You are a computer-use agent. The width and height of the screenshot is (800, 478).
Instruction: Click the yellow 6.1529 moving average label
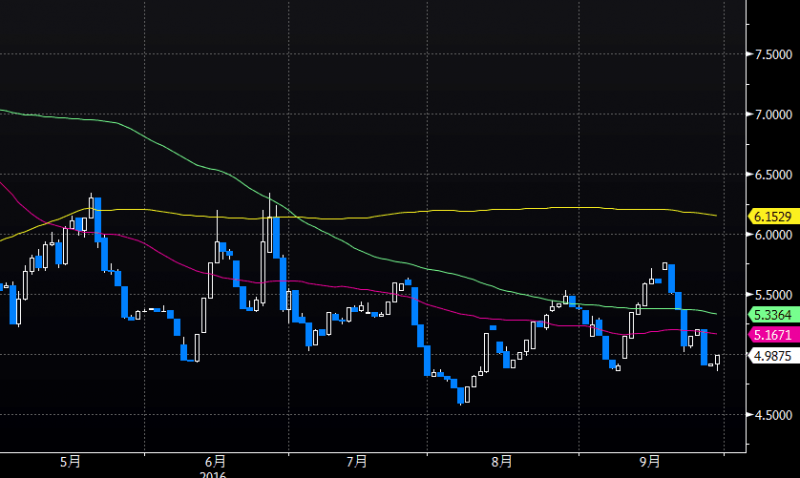(773, 217)
